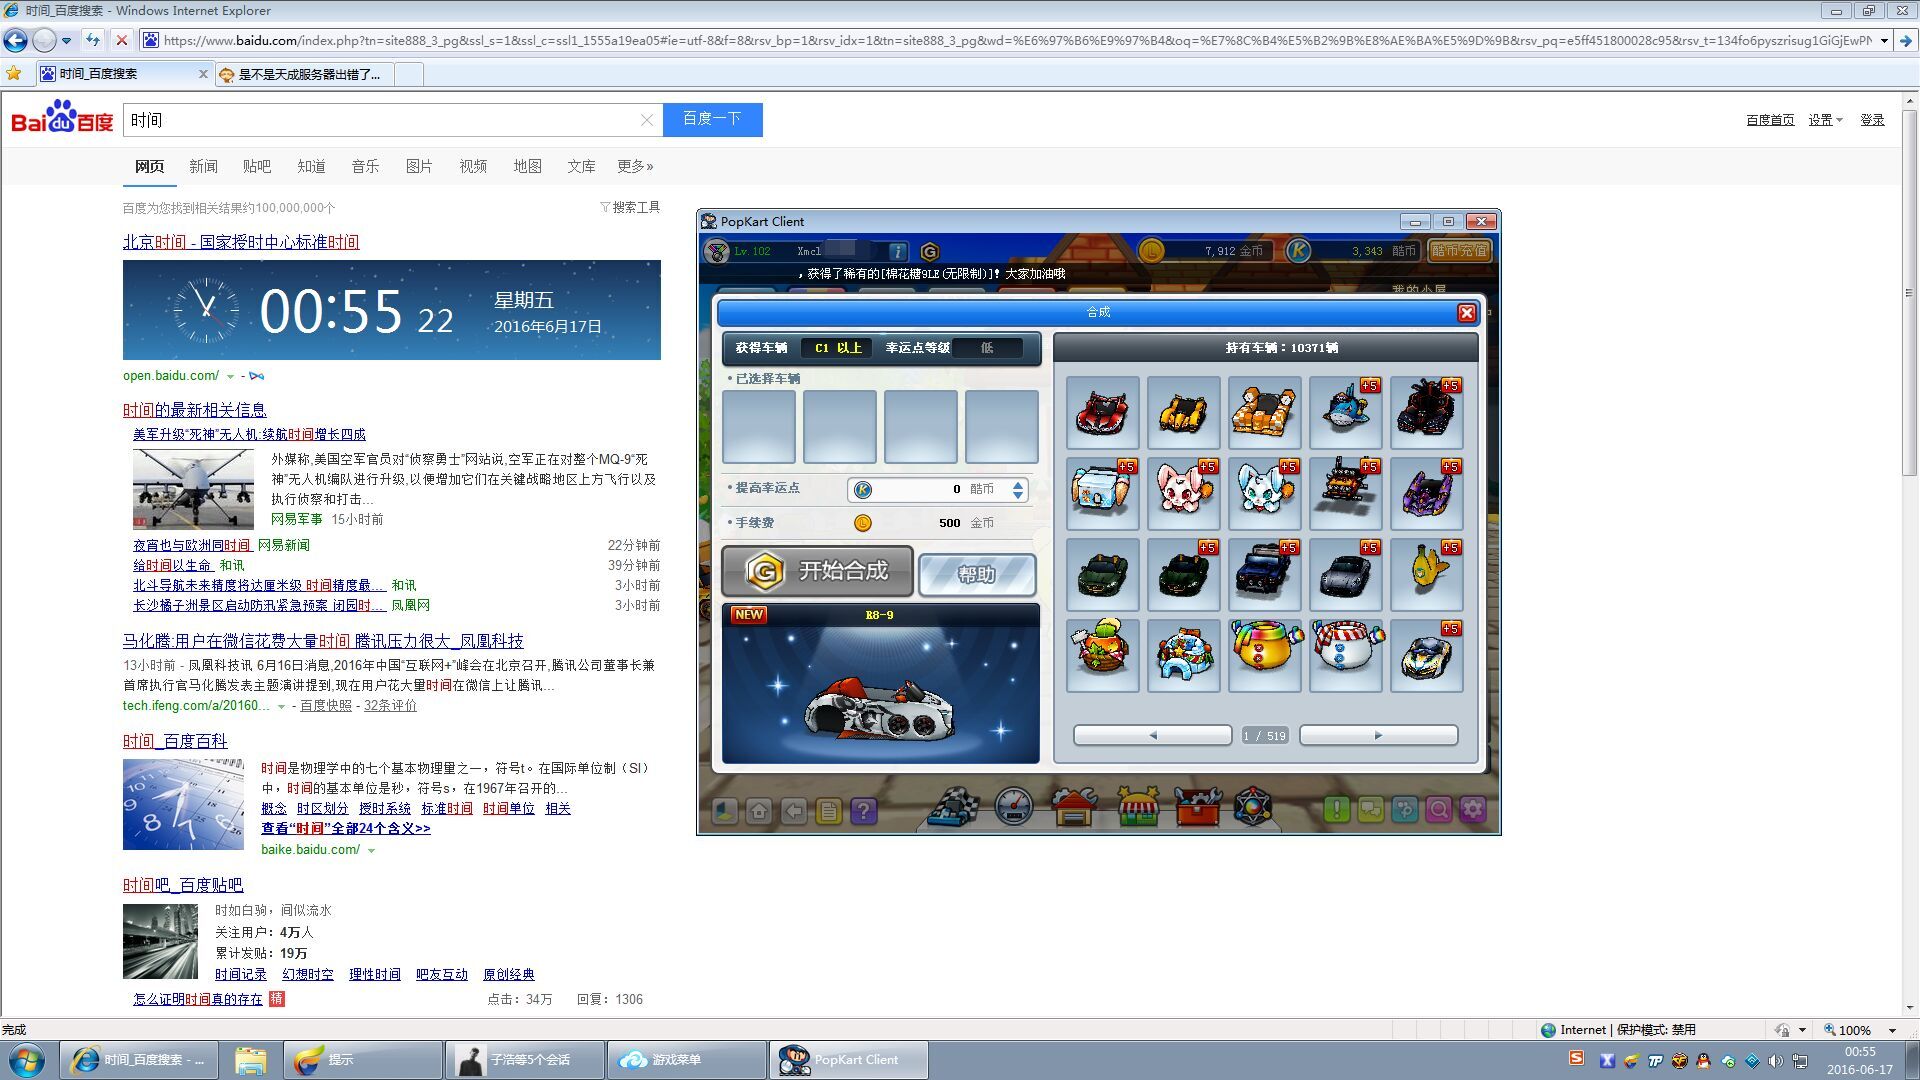Click the green exclamation notice icon in PopKart
1920x1080 pixels.
[x=1337, y=809]
